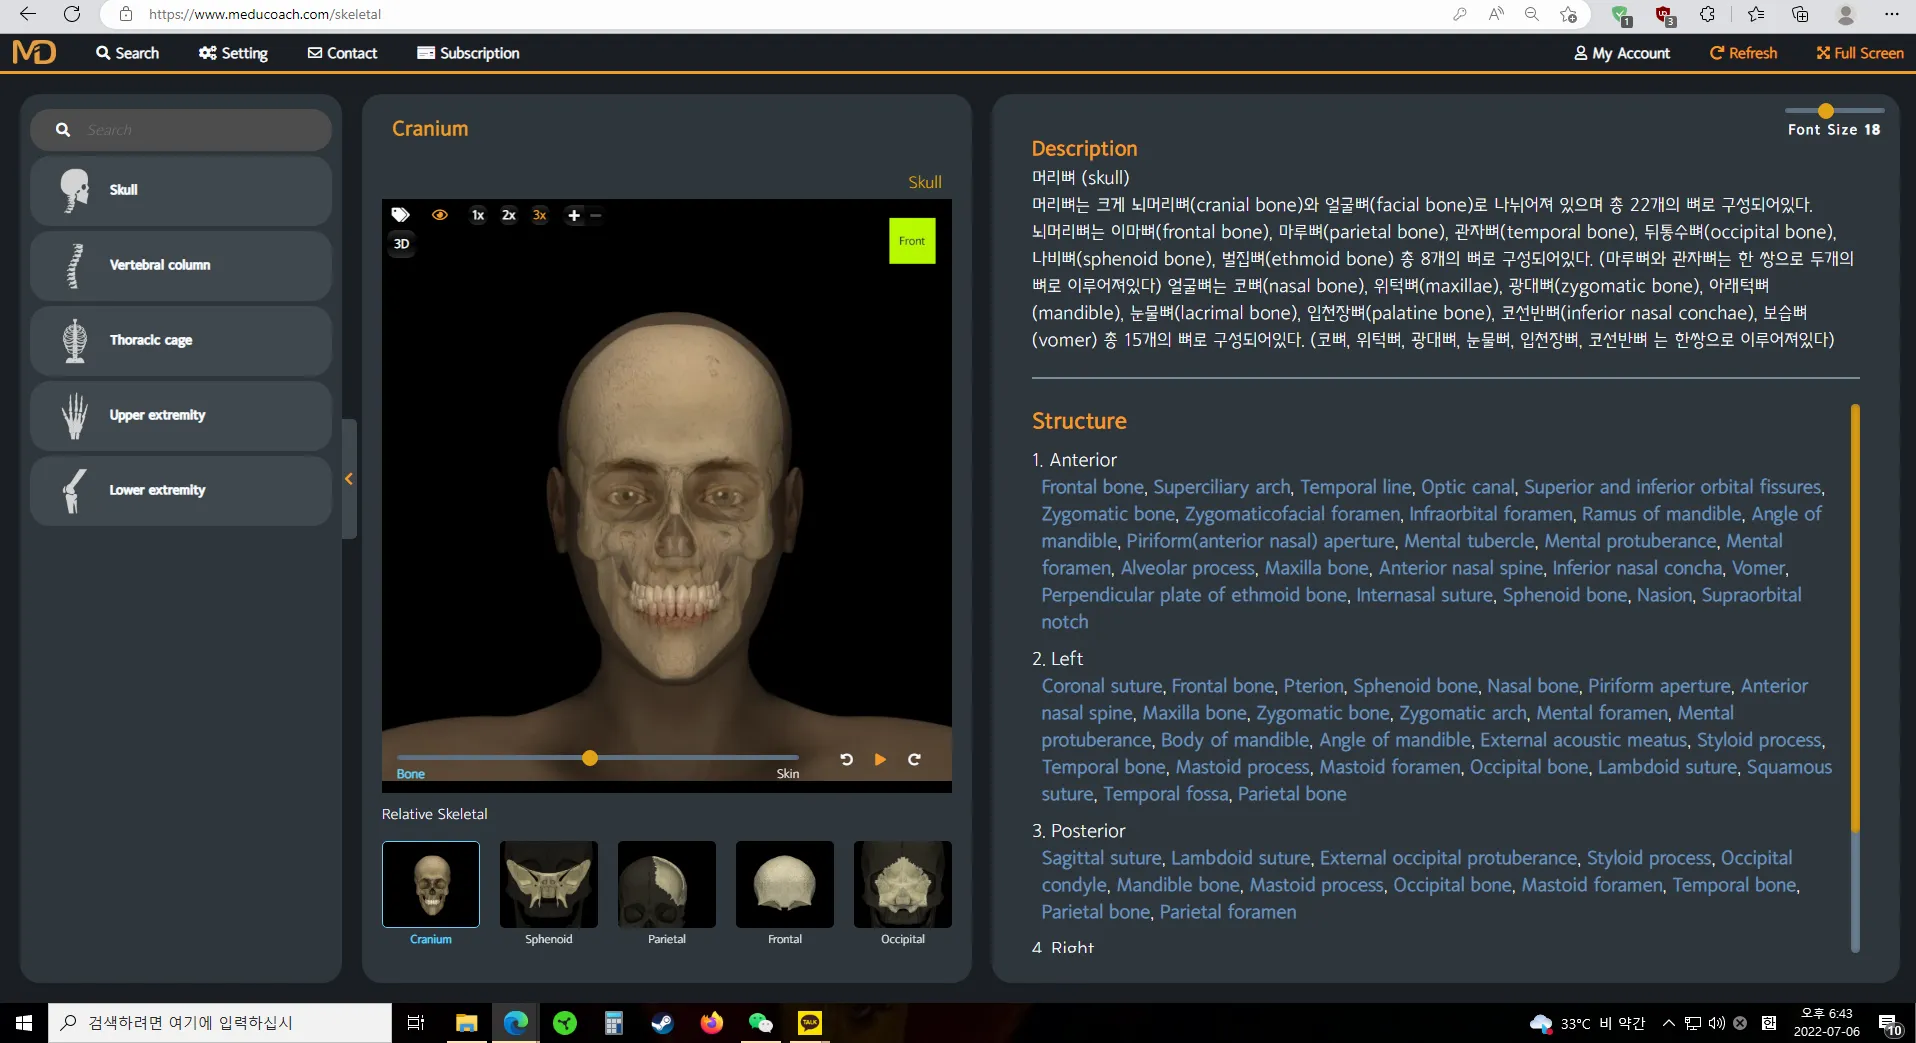The image size is (1916, 1043).
Task: Click the MD logo icon
Action: click(x=34, y=52)
